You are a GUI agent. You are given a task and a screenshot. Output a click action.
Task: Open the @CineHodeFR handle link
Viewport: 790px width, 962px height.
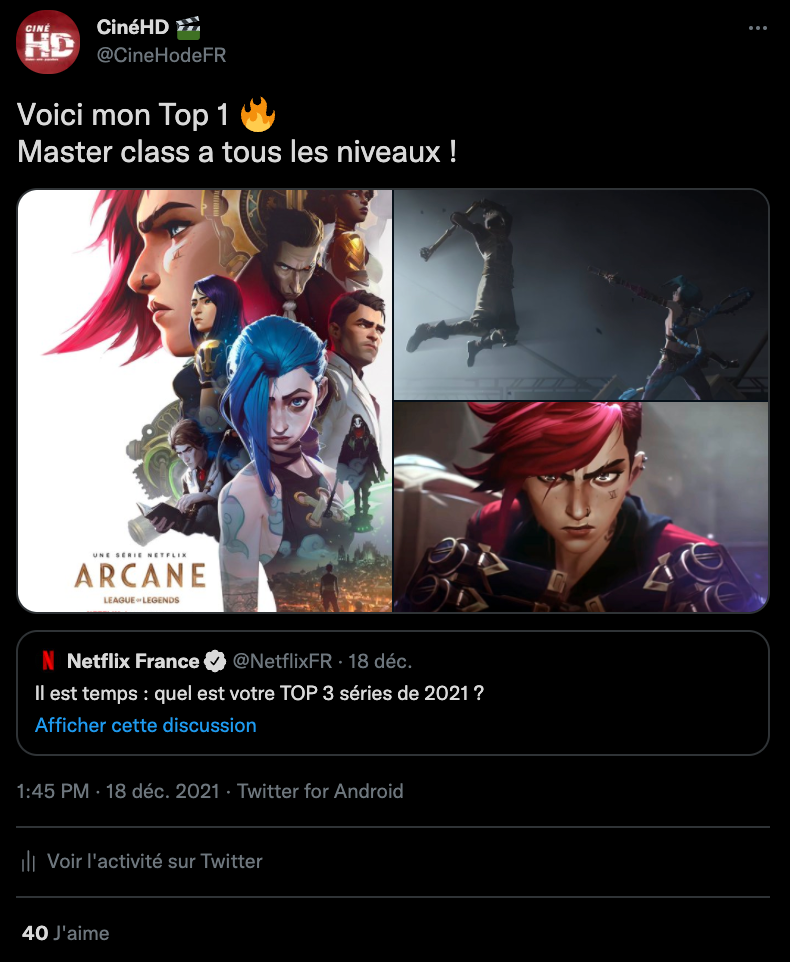tap(161, 55)
